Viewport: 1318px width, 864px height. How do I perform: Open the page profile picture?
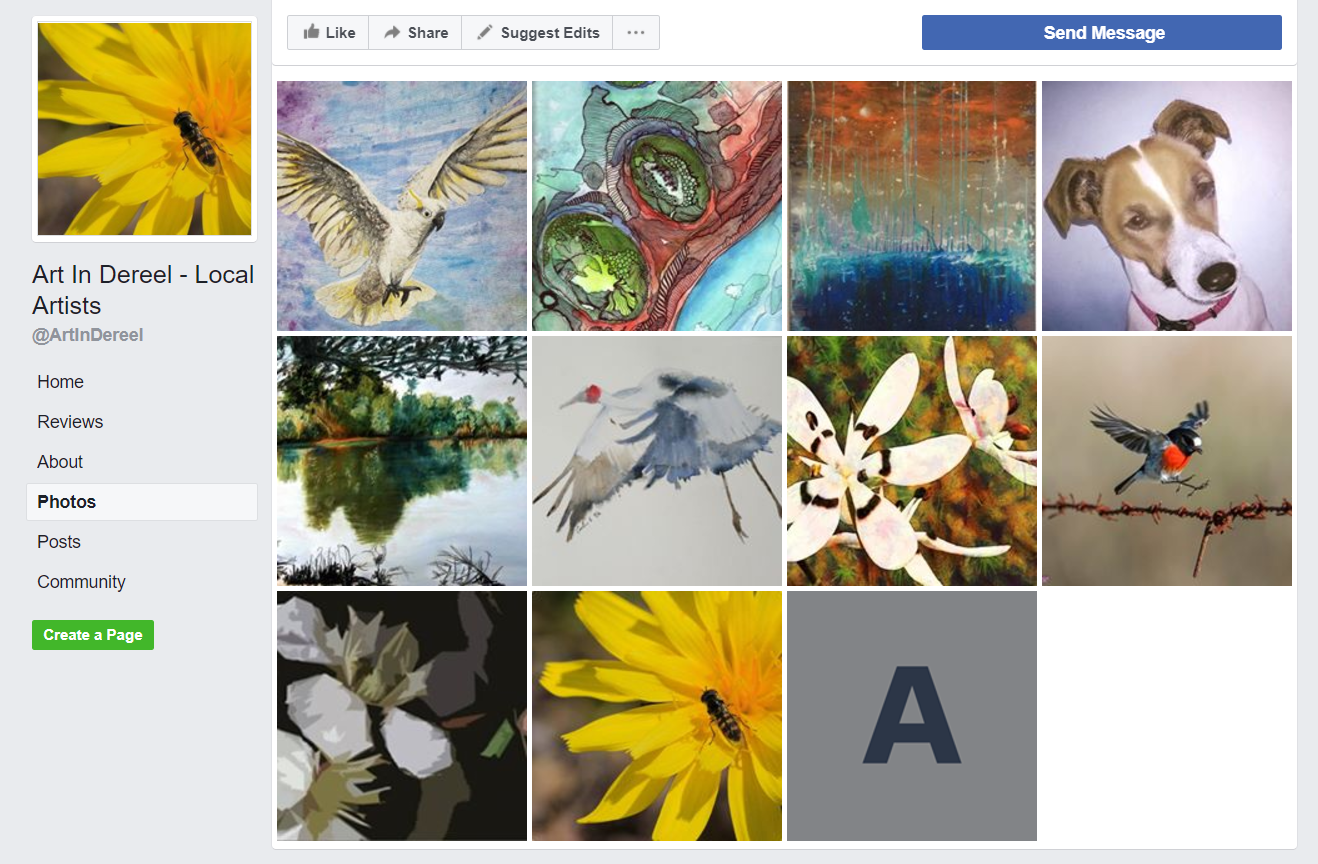(x=144, y=129)
